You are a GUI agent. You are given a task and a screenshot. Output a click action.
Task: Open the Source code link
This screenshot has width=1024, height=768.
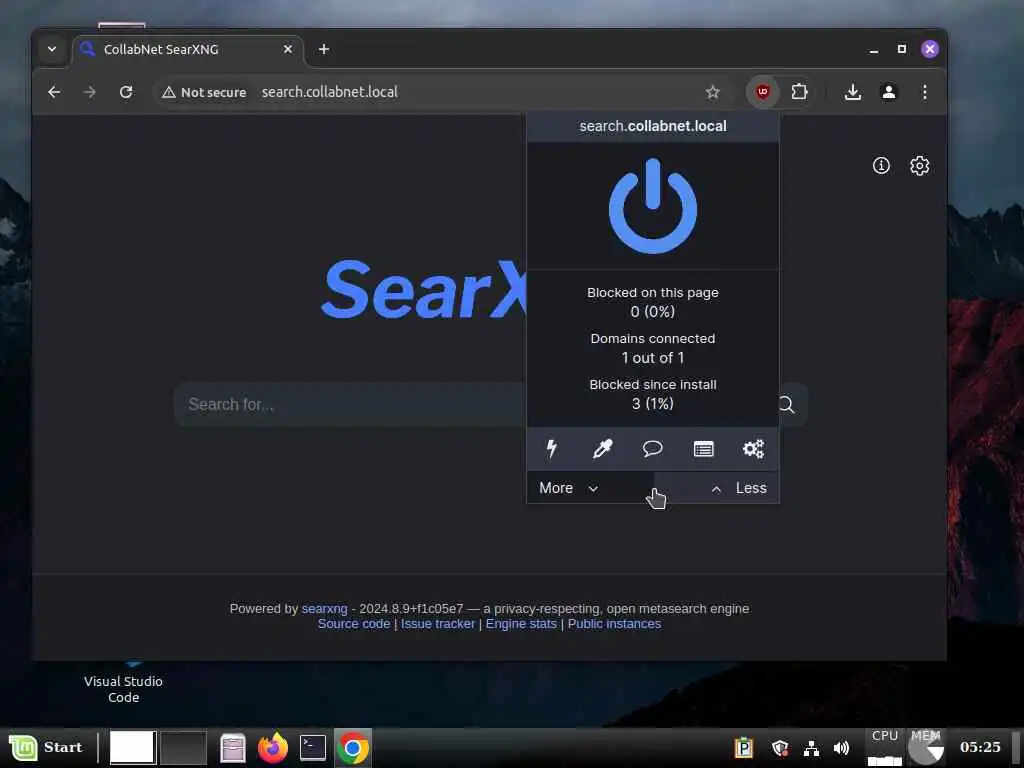point(354,624)
